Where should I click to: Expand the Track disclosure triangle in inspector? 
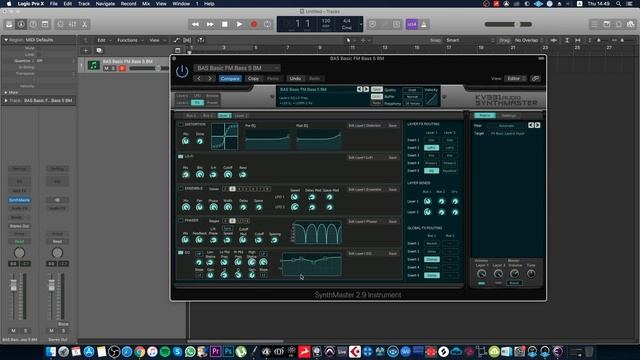[x=6, y=100]
